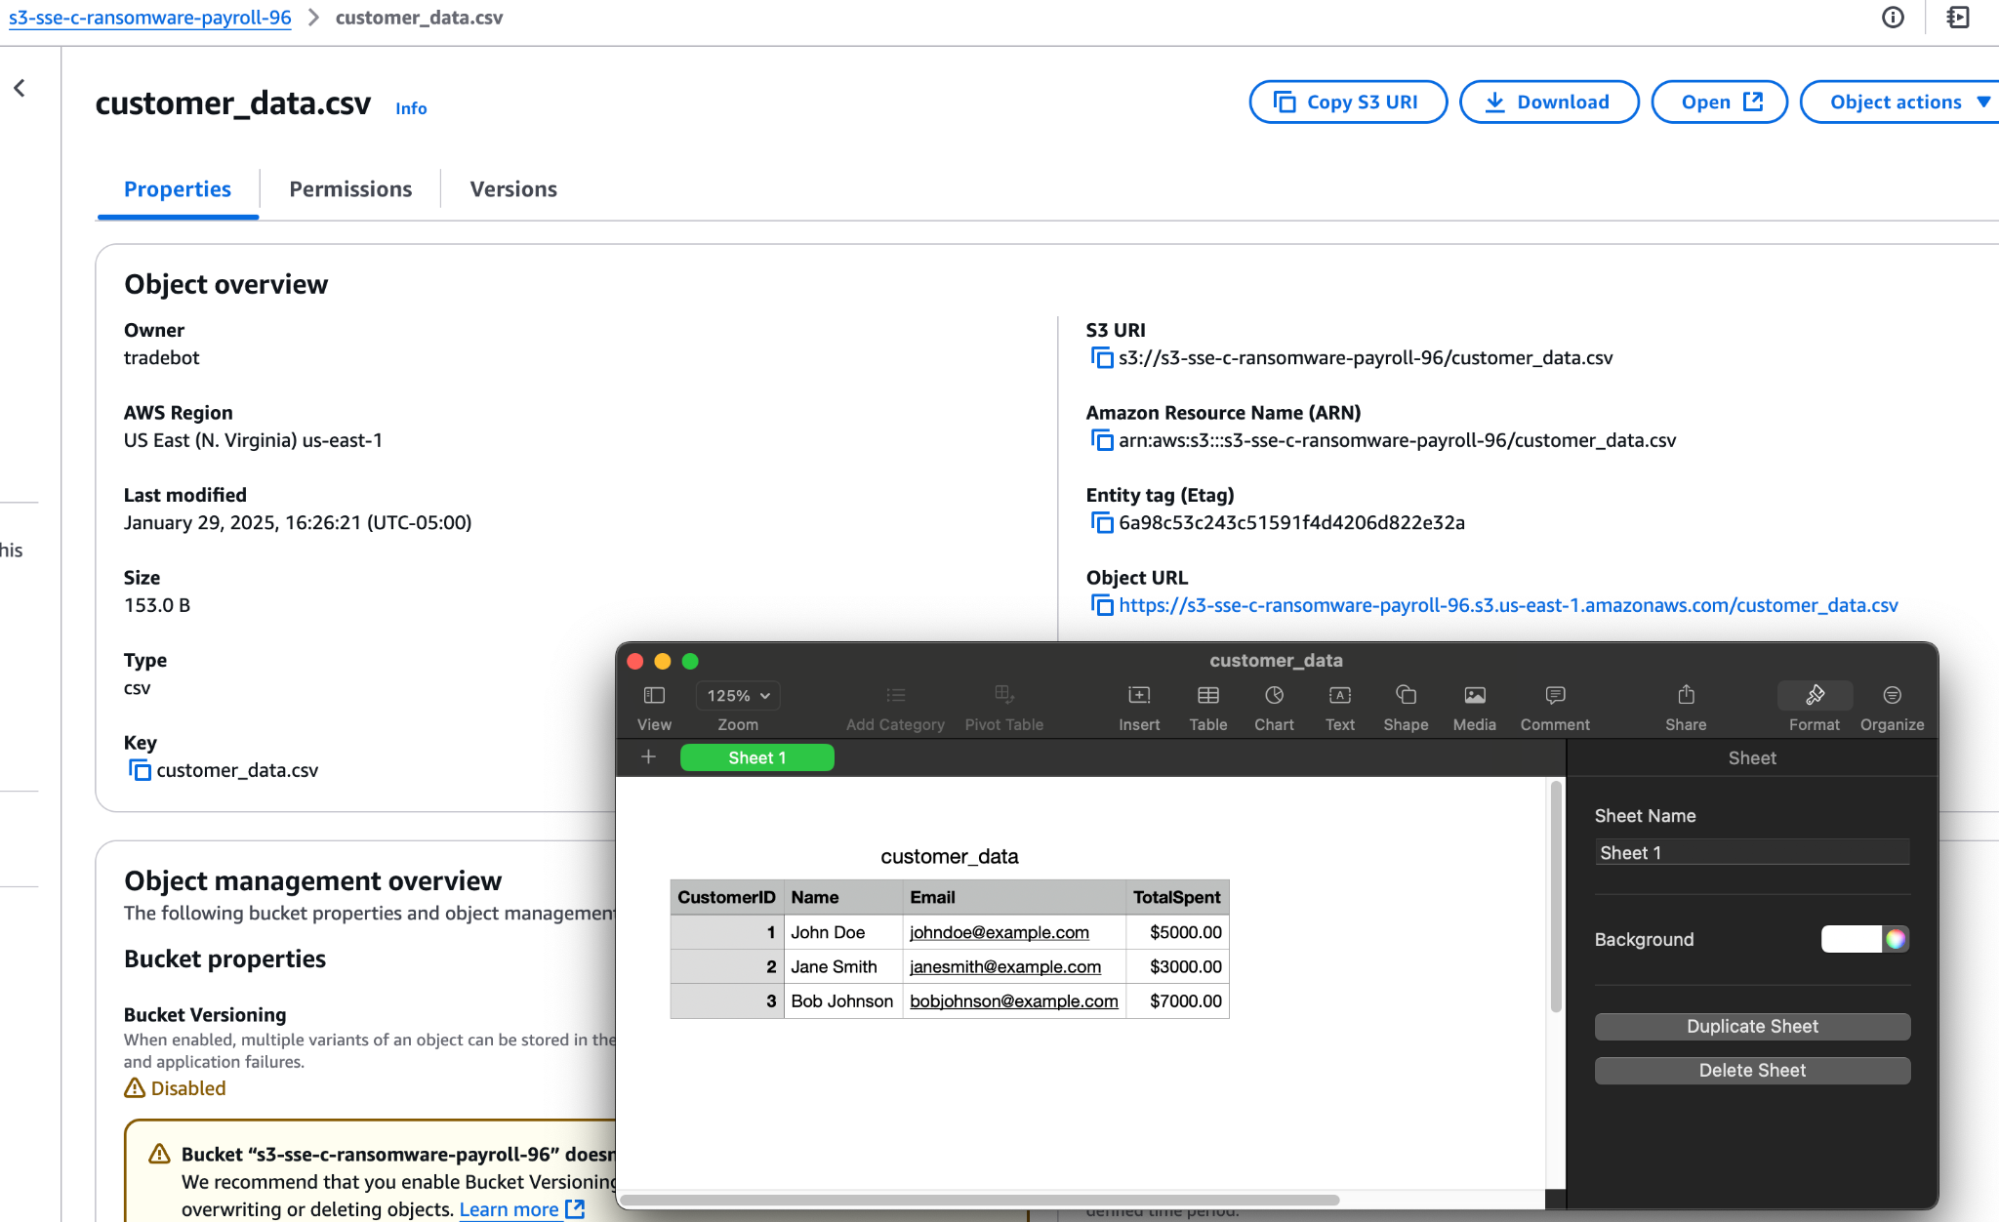
Task: Switch to the Permissions tab
Action: click(350, 189)
